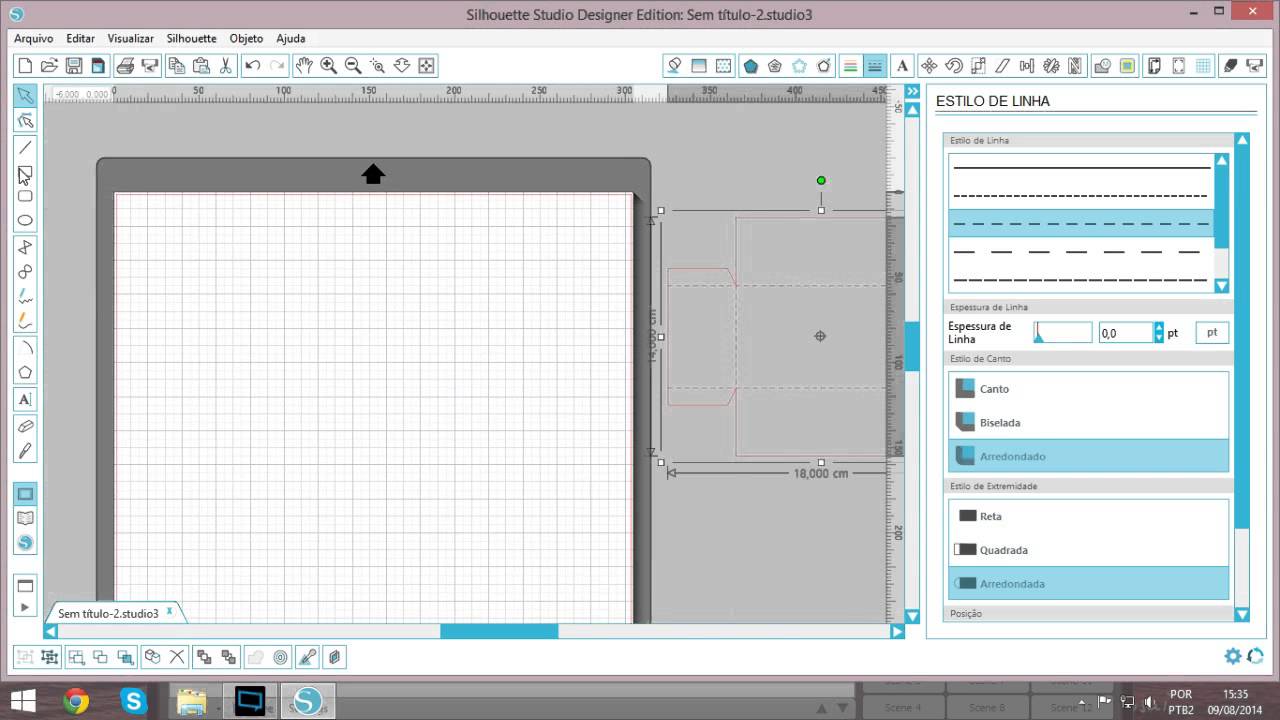Select the Arredondada end cap style
The width and height of the screenshot is (1280, 720).
pos(1088,583)
